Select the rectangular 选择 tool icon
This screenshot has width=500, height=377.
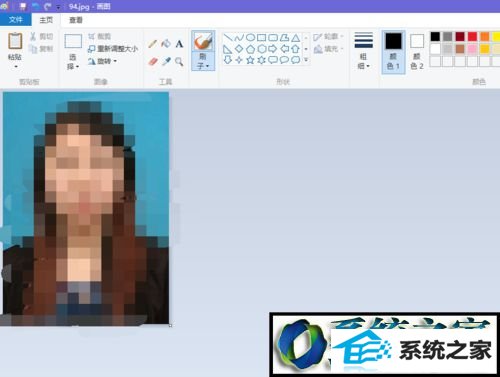73,41
